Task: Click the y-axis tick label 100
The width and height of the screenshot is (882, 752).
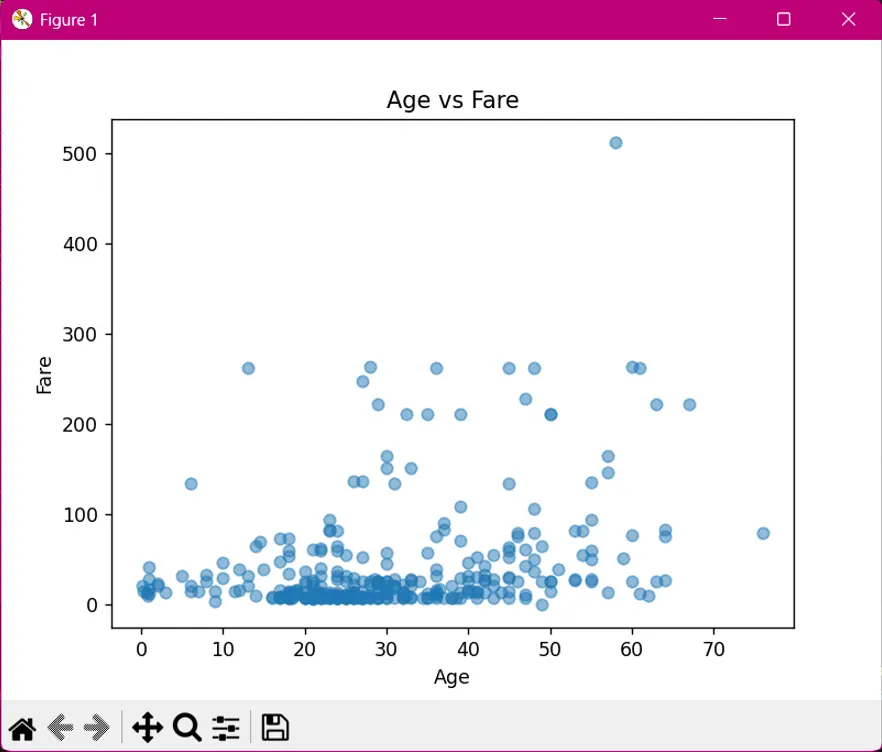Action: [79, 515]
